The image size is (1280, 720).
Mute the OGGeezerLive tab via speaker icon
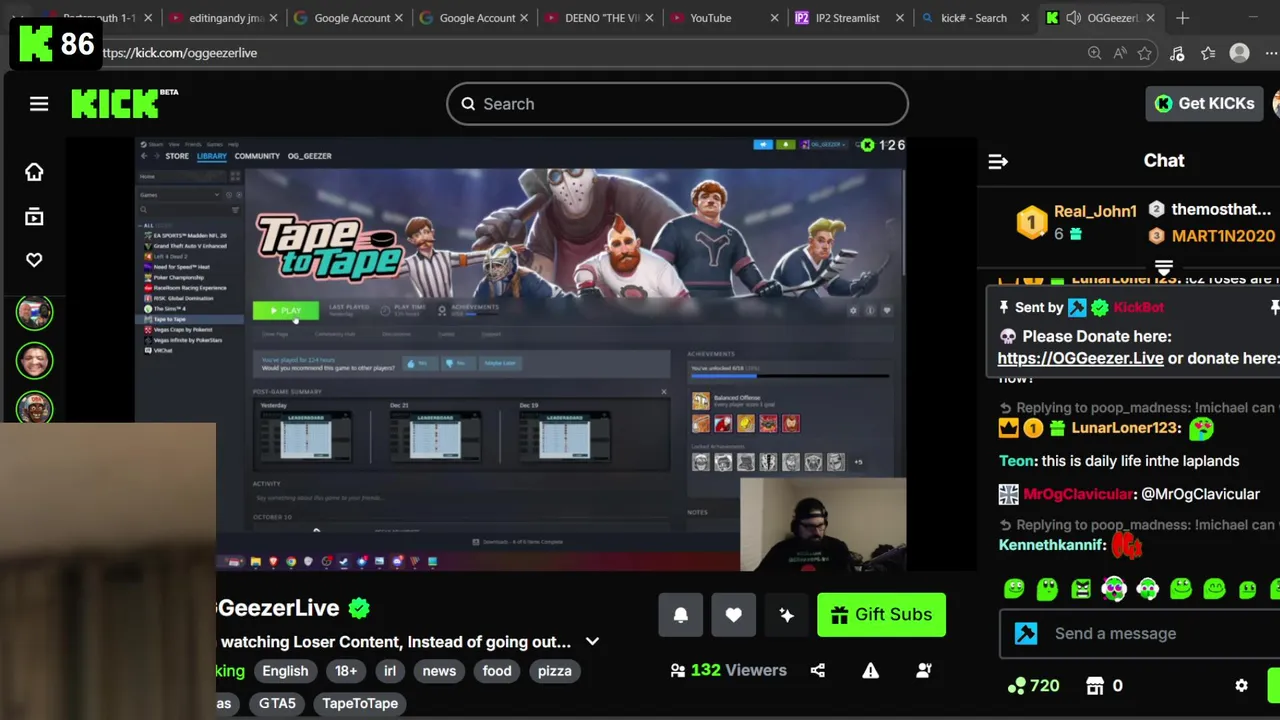click(x=1073, y=18)
